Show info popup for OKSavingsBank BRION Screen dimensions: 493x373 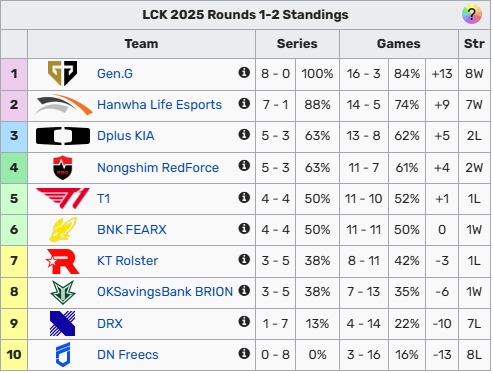[244, 290]
